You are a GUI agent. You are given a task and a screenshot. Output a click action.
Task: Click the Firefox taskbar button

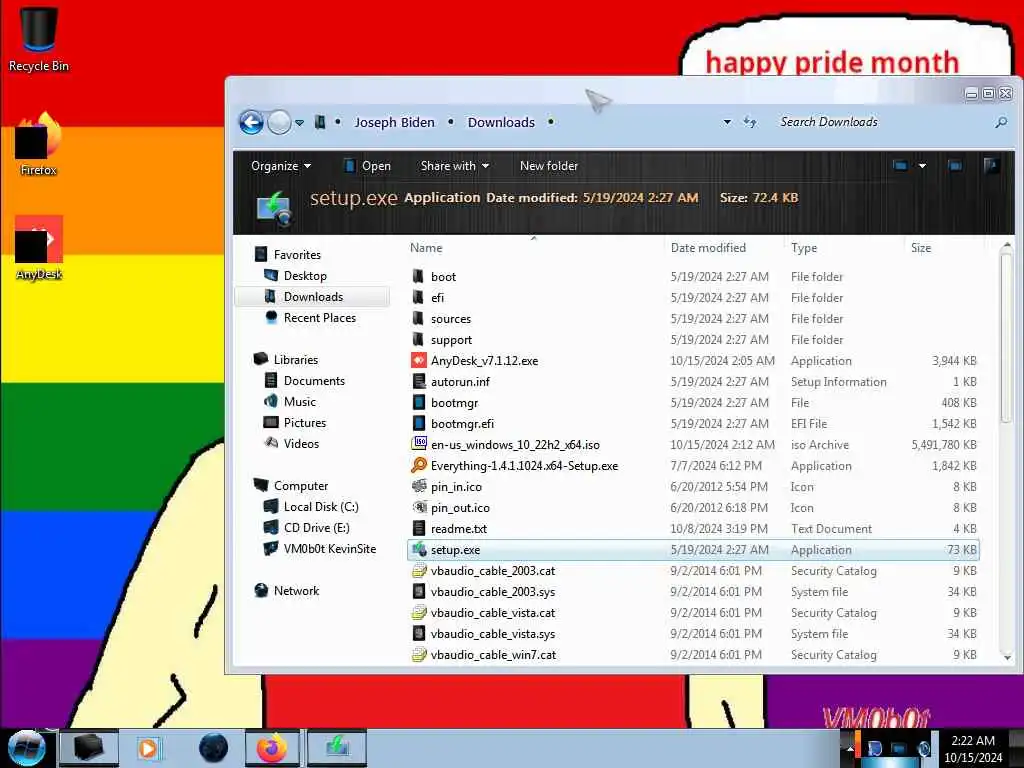click(272, 748)
